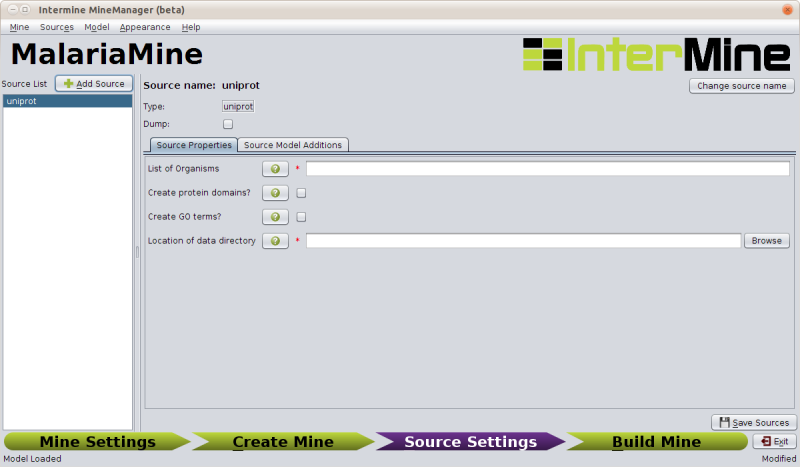Click the uniprot Type field
This screenshot has height=467, width=800.
click(x=238, y=106)
